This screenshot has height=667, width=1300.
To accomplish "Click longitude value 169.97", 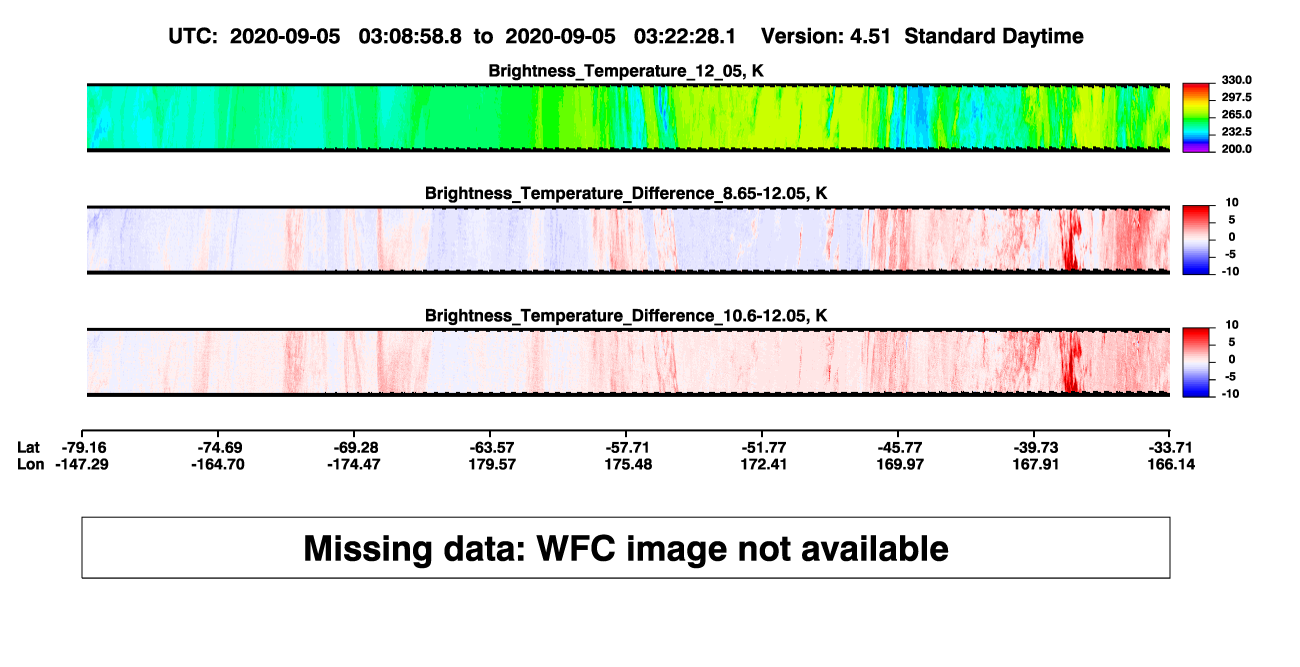I will pos(899,464).
